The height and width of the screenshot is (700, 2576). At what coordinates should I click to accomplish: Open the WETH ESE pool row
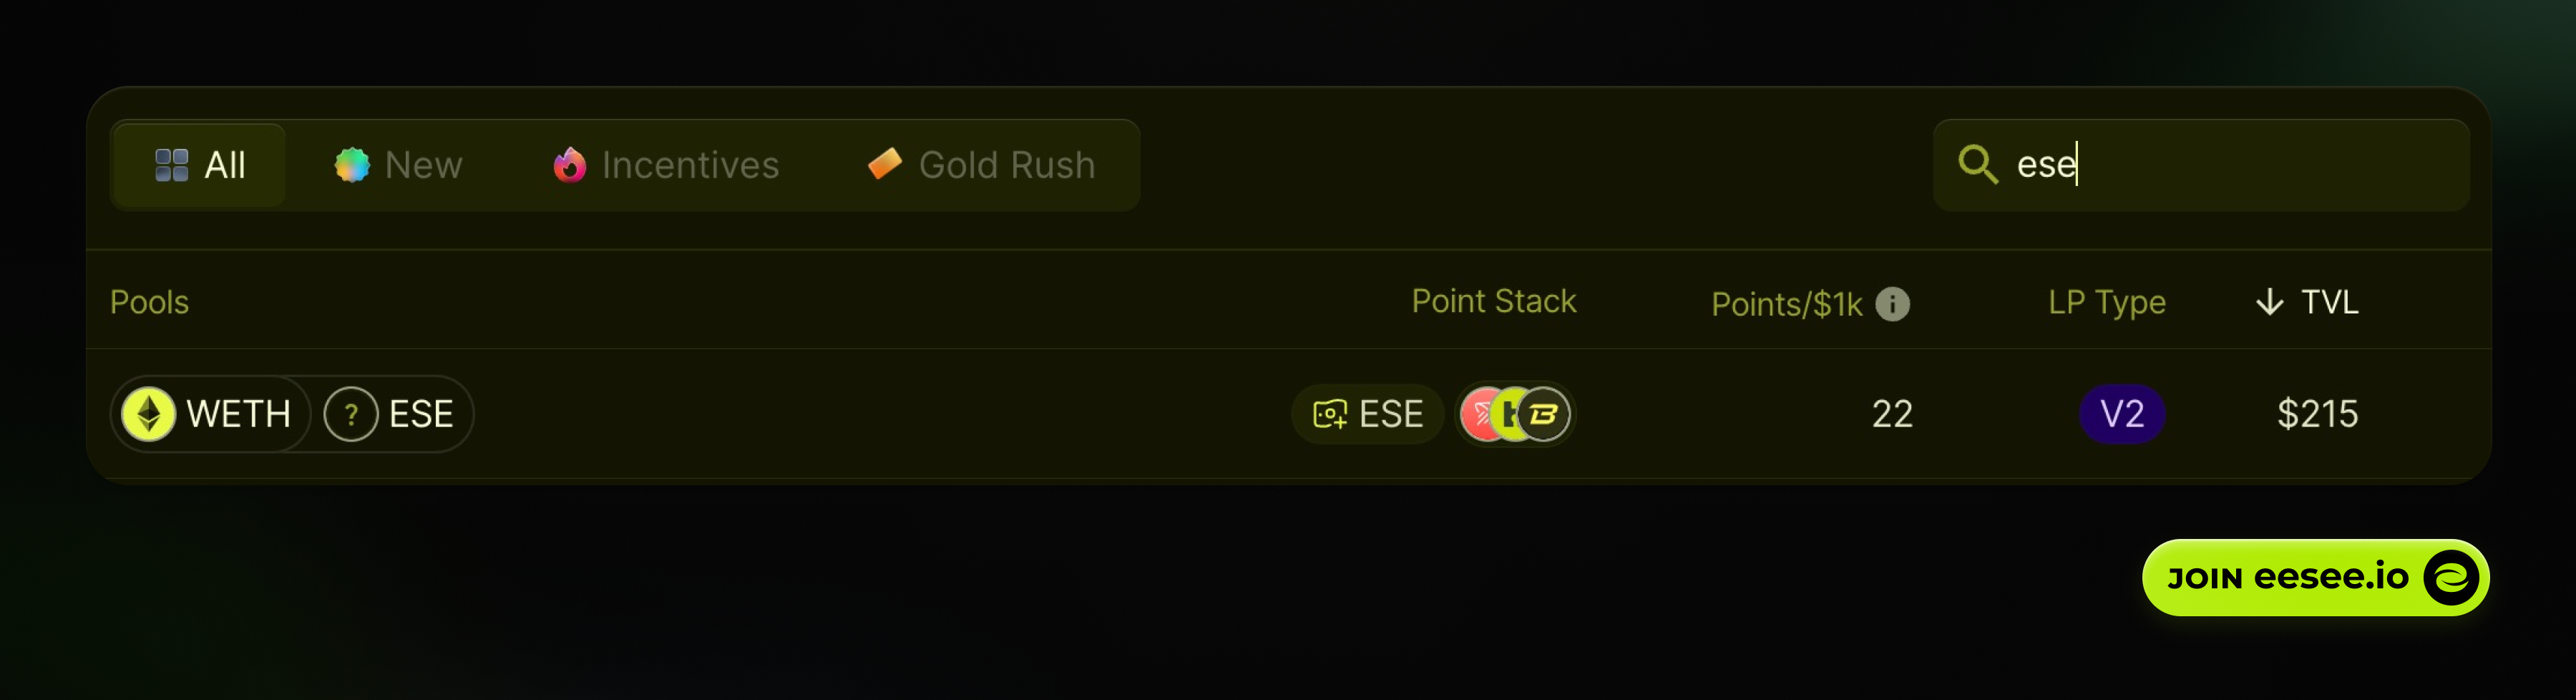click(1288, 414)
